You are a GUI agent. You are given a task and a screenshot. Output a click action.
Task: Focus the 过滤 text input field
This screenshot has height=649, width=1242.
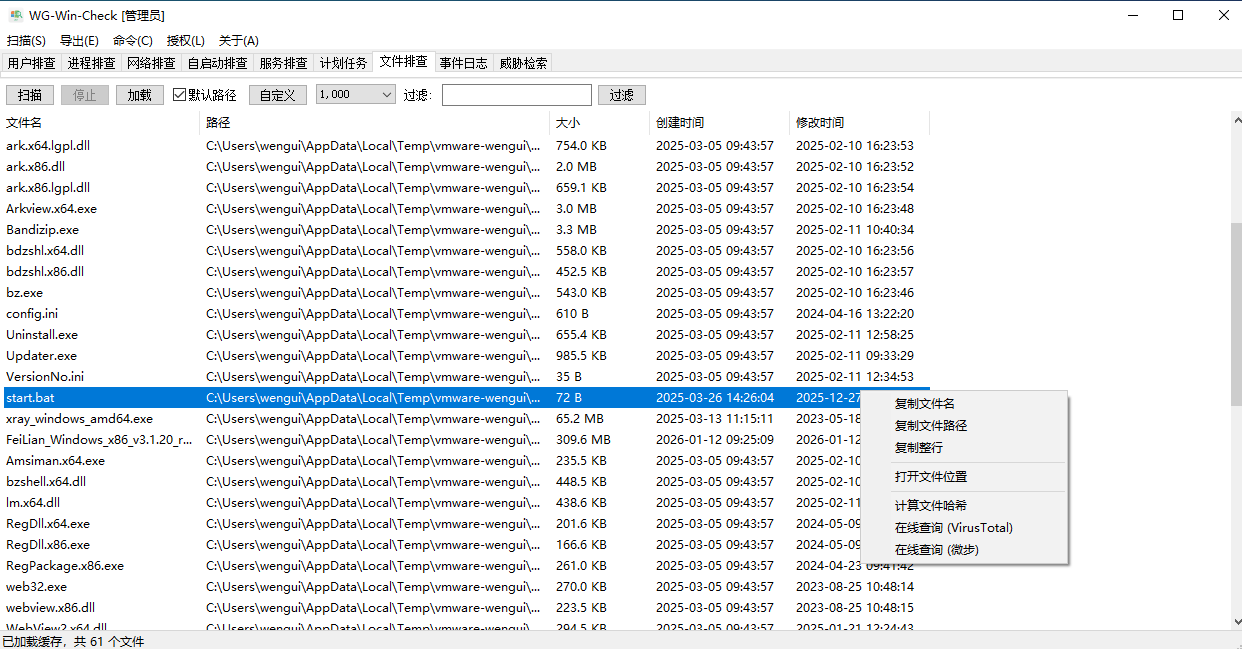click(516, 95)
